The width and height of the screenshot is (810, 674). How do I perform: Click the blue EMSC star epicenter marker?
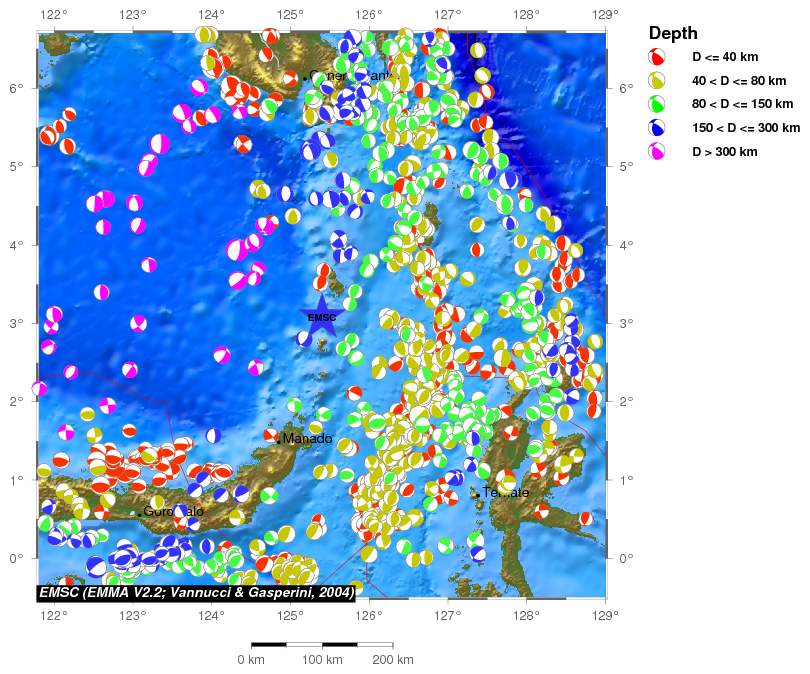[322, 317]
